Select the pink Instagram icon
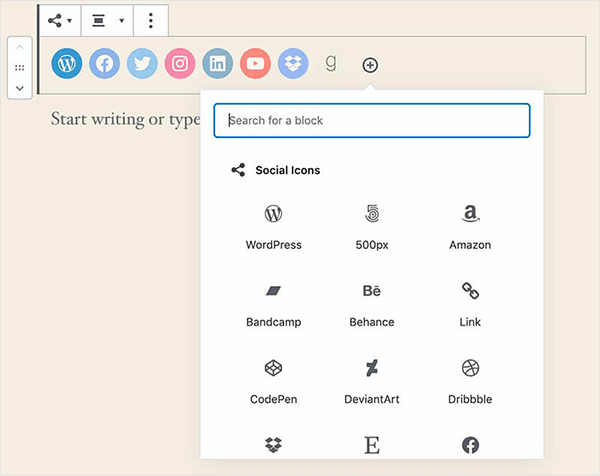600x476 pixels. click(x=180, y=64)
